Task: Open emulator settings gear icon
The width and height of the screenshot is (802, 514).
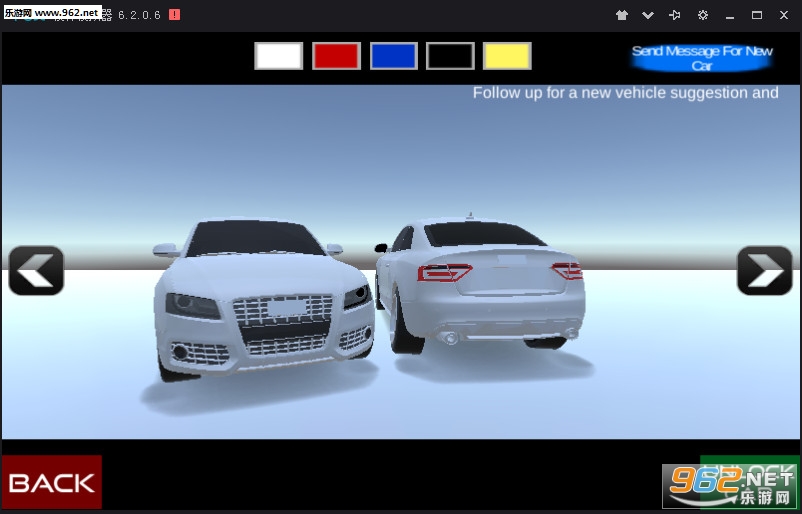Action: coord(703,15)
